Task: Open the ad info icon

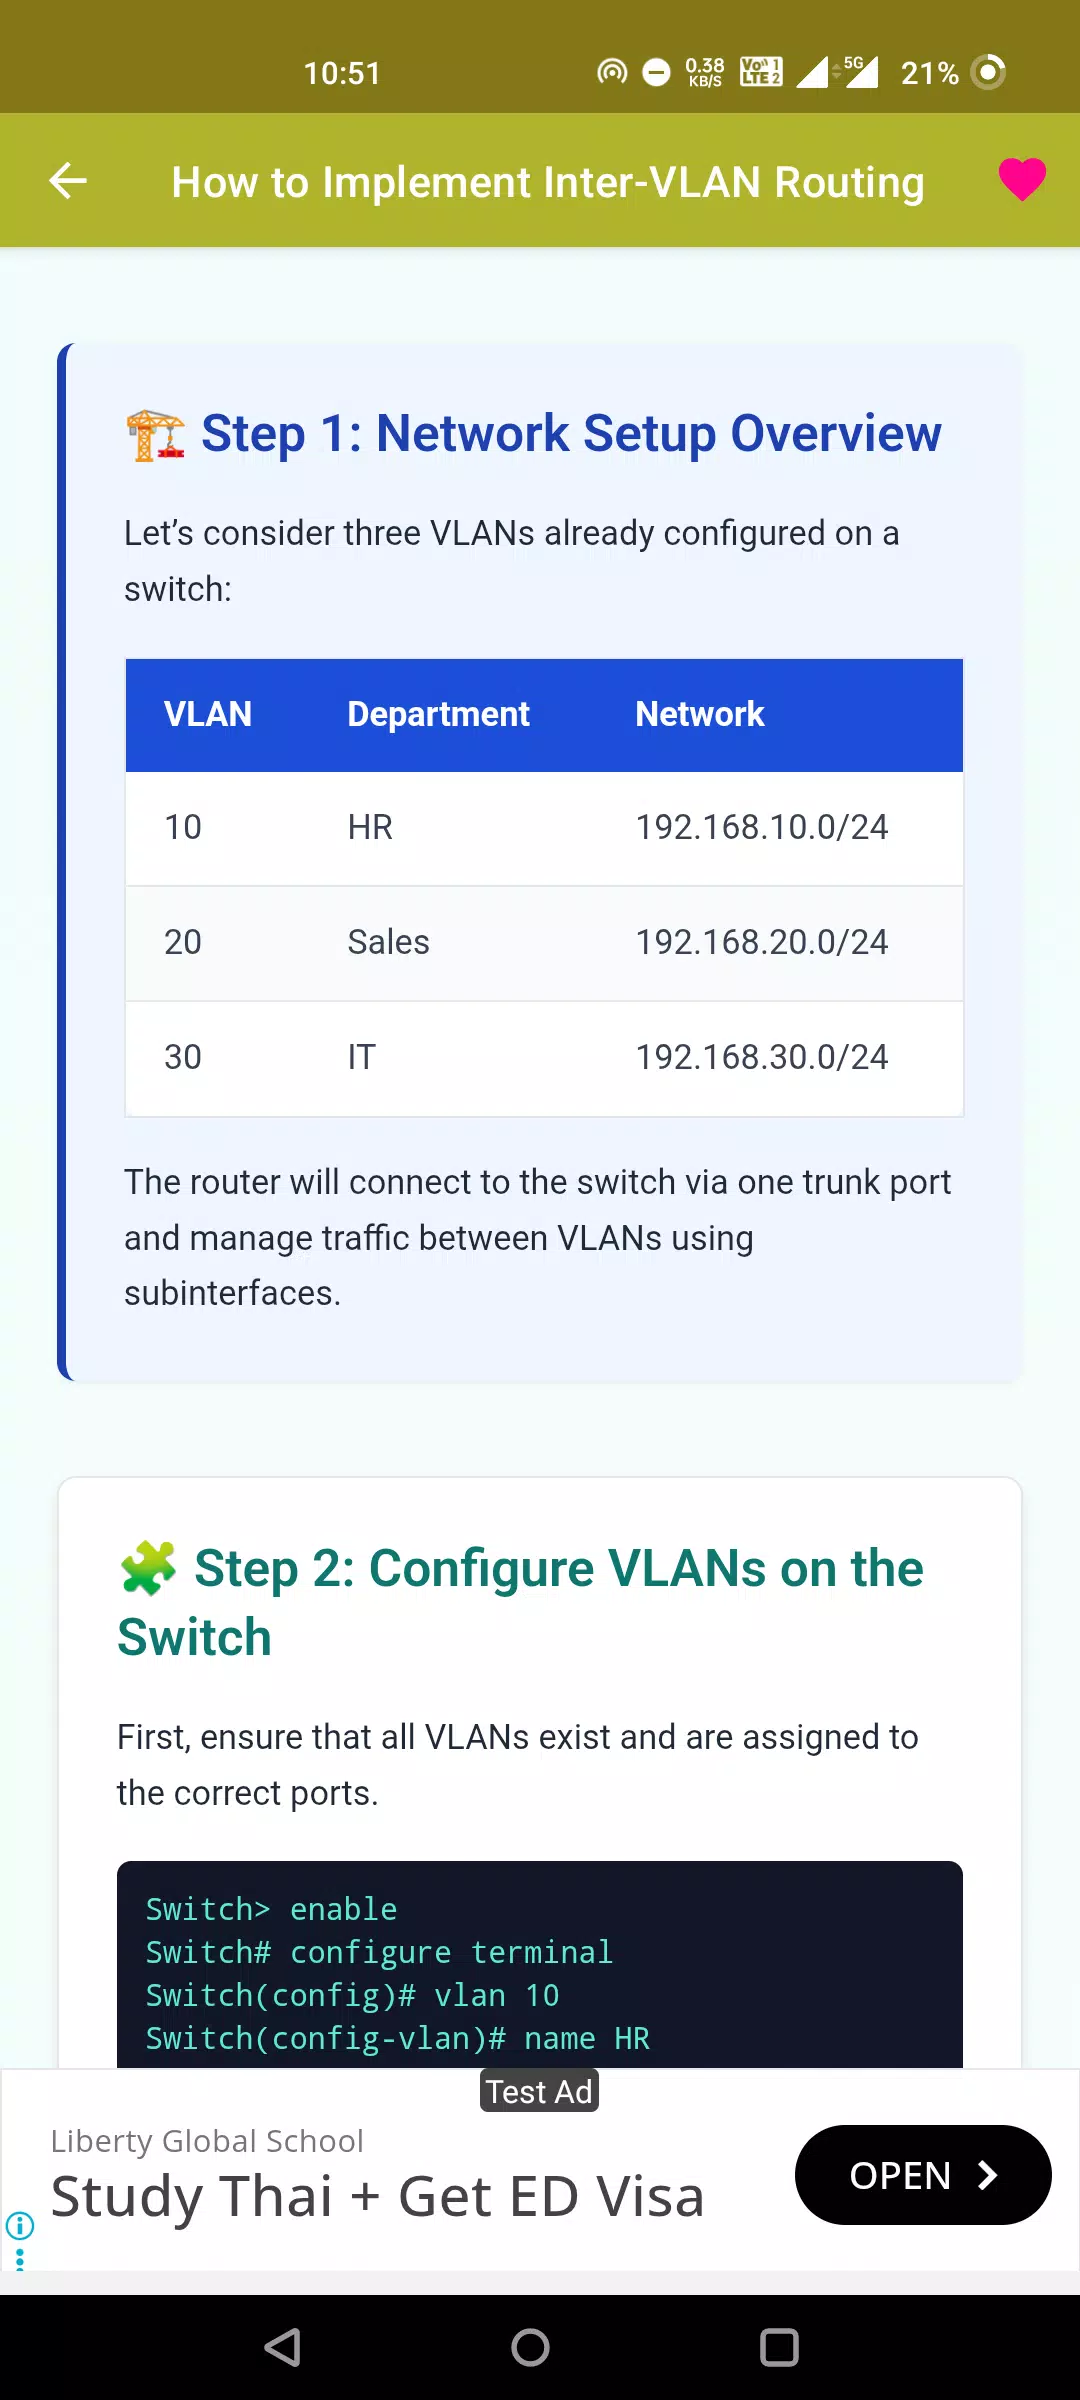Action: pyautogui.click(x=20, y=2225)
